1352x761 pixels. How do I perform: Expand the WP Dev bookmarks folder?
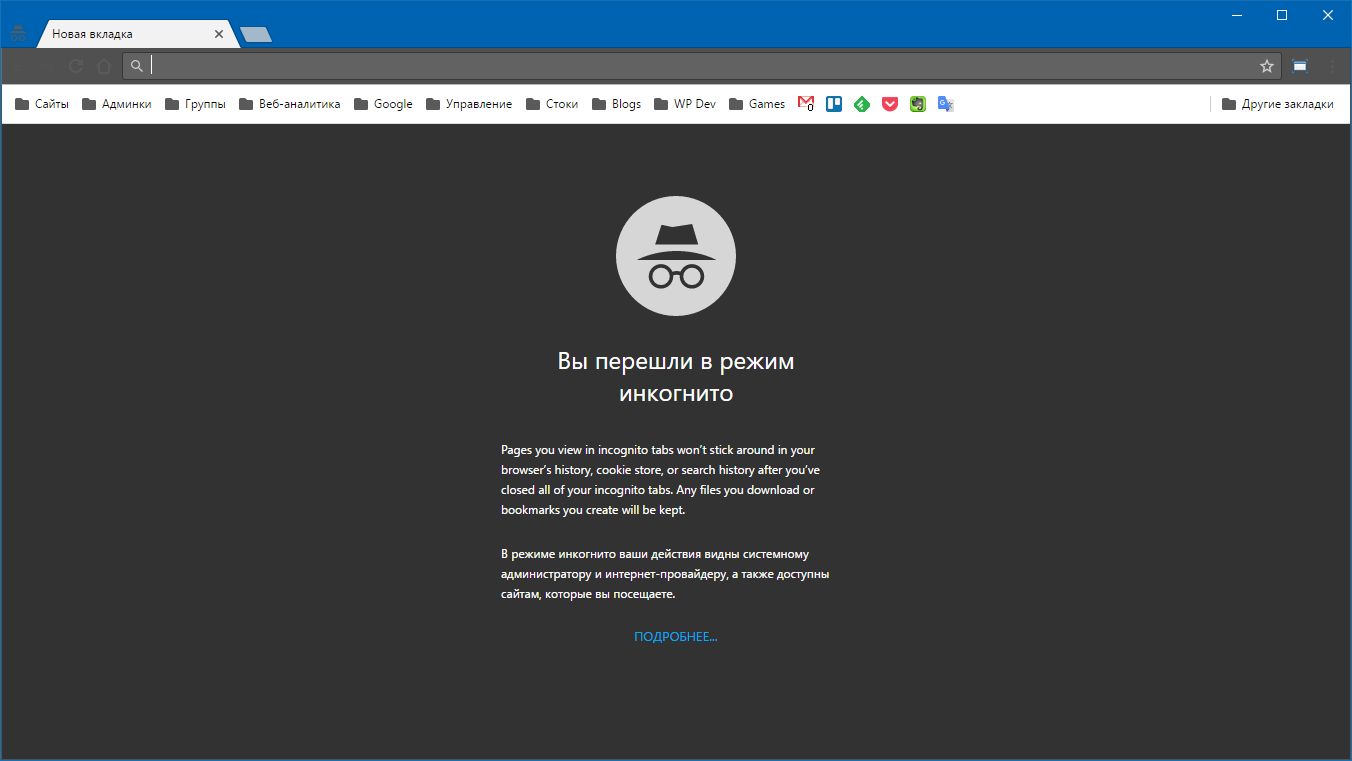pyautogui.click(x=685, y=104)
